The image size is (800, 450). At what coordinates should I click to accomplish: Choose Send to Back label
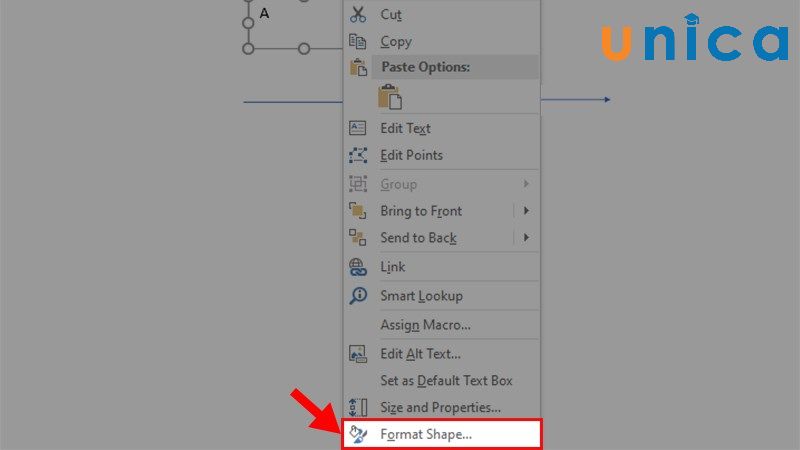[x=418, y=238]
